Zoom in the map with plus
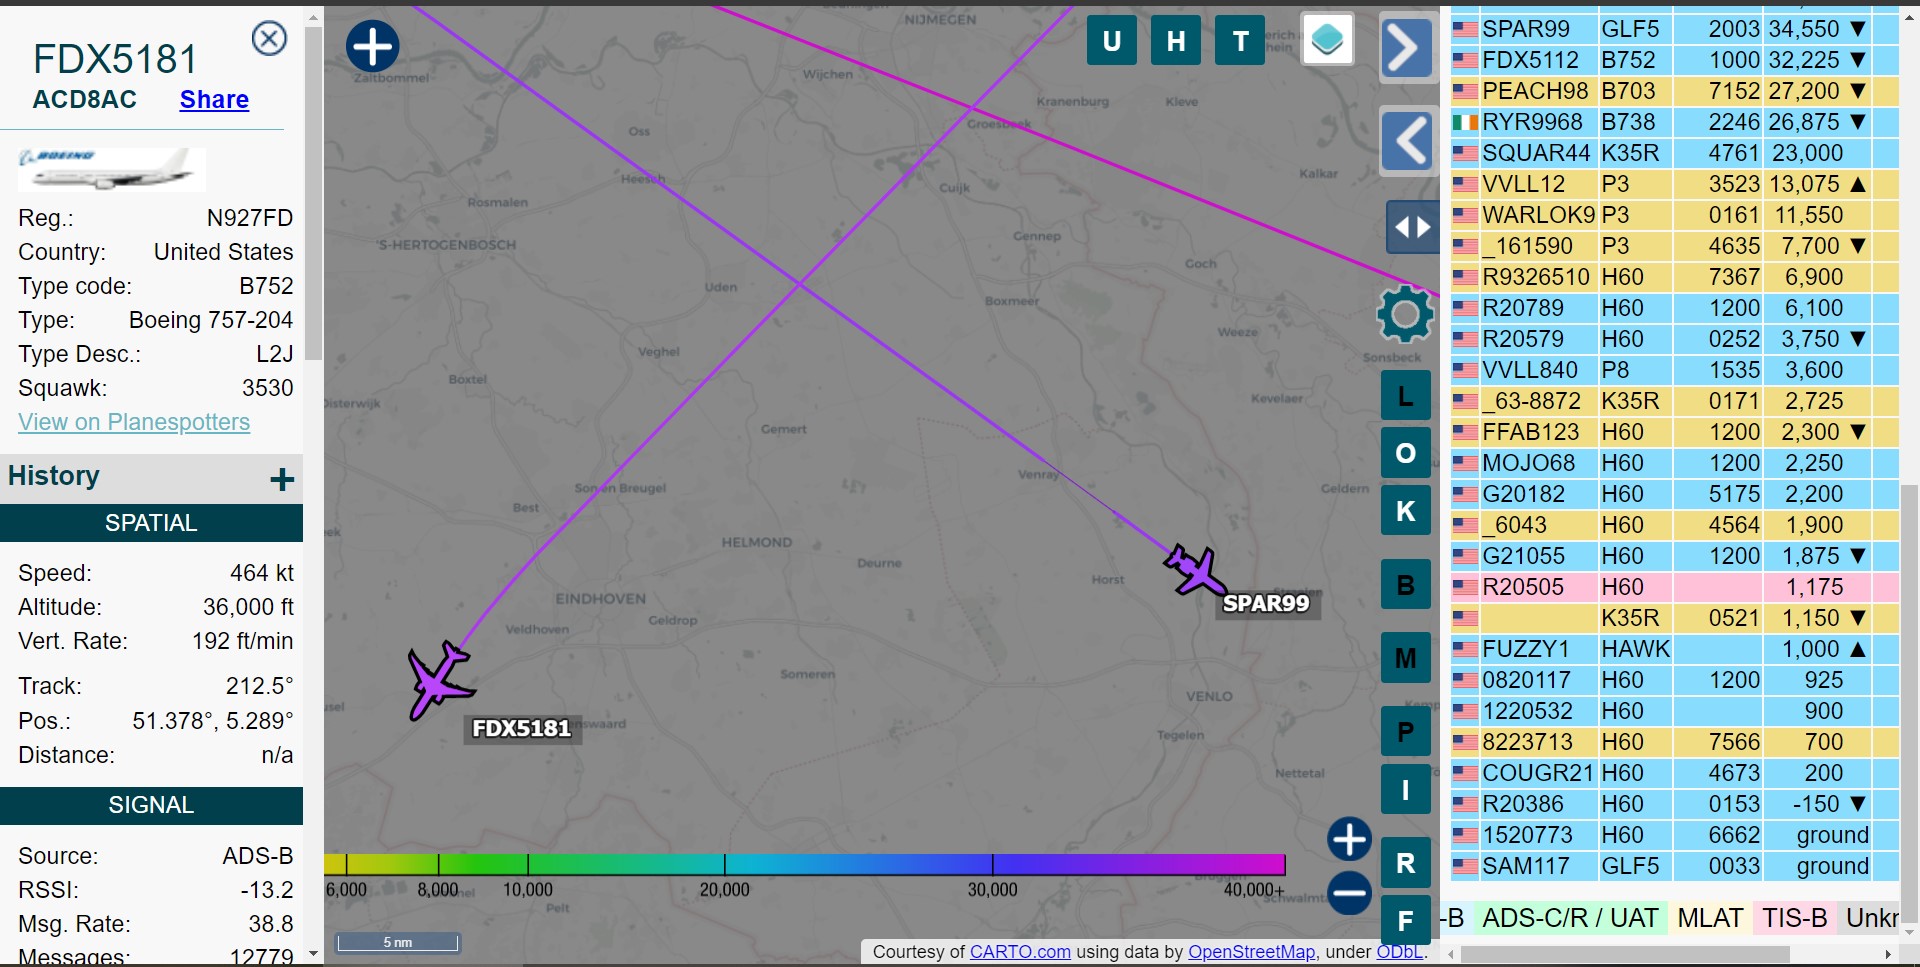1920x967 pixels. tap(1349, 839)
